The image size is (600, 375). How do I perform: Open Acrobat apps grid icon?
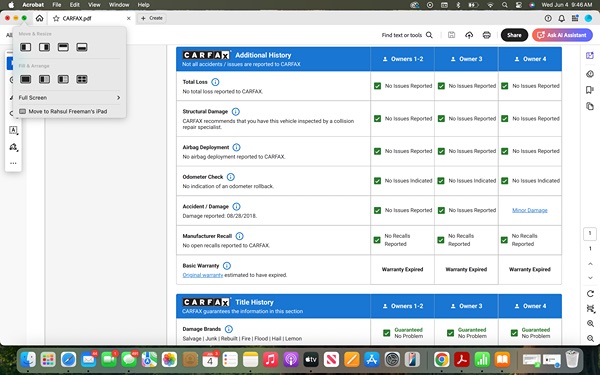click(575, 18)
